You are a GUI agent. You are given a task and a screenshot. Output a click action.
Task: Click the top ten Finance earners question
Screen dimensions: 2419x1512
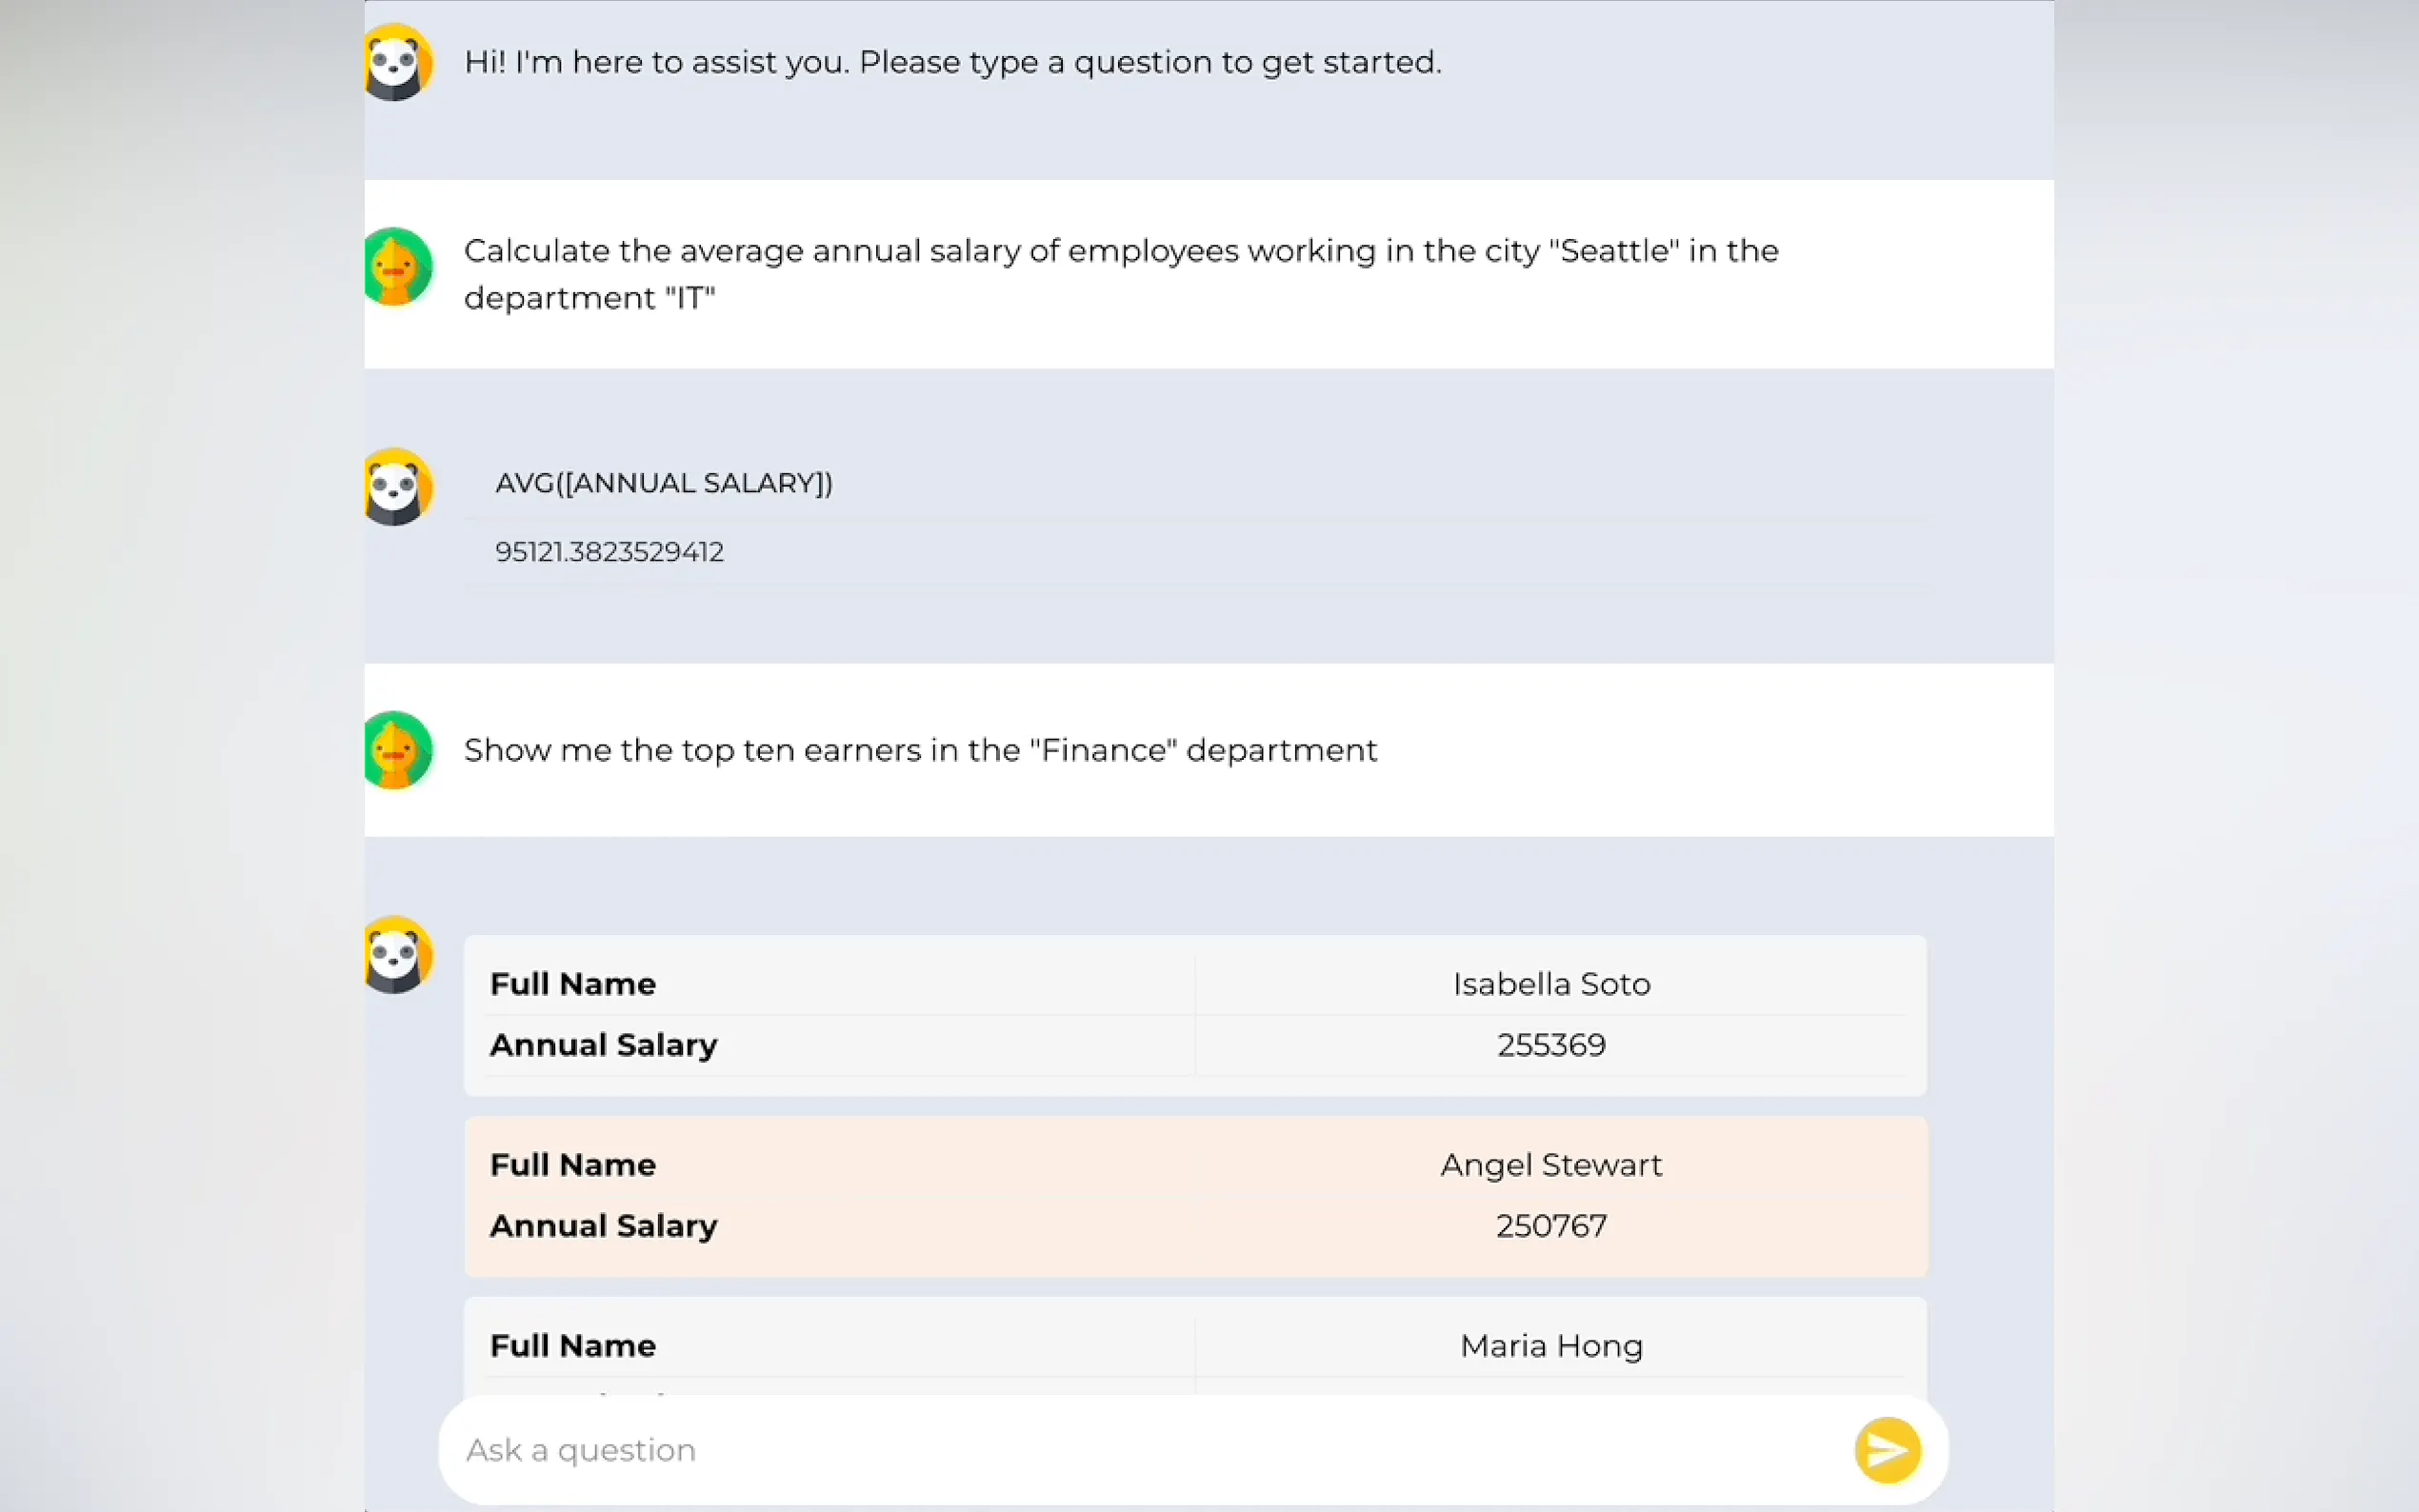pos(920,750)
